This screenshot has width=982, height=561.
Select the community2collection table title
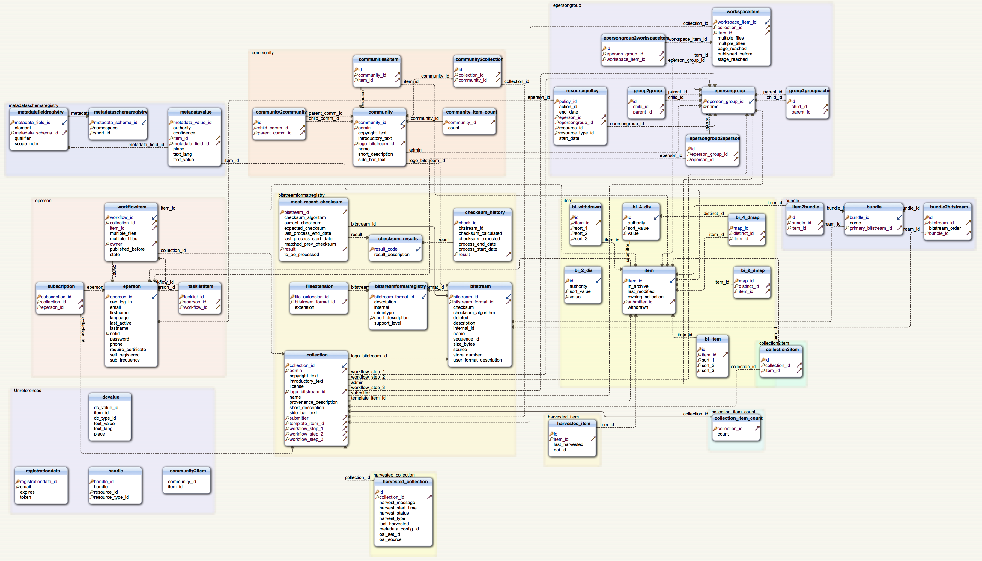coord(478,59)
